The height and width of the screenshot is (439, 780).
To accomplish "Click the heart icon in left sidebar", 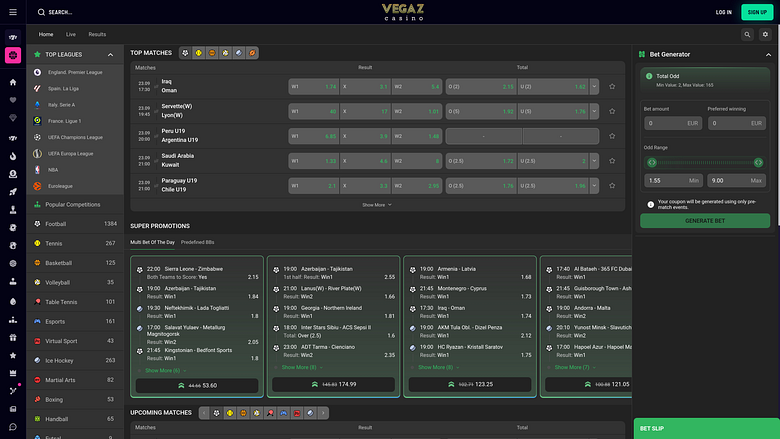I will click(13, 100).
